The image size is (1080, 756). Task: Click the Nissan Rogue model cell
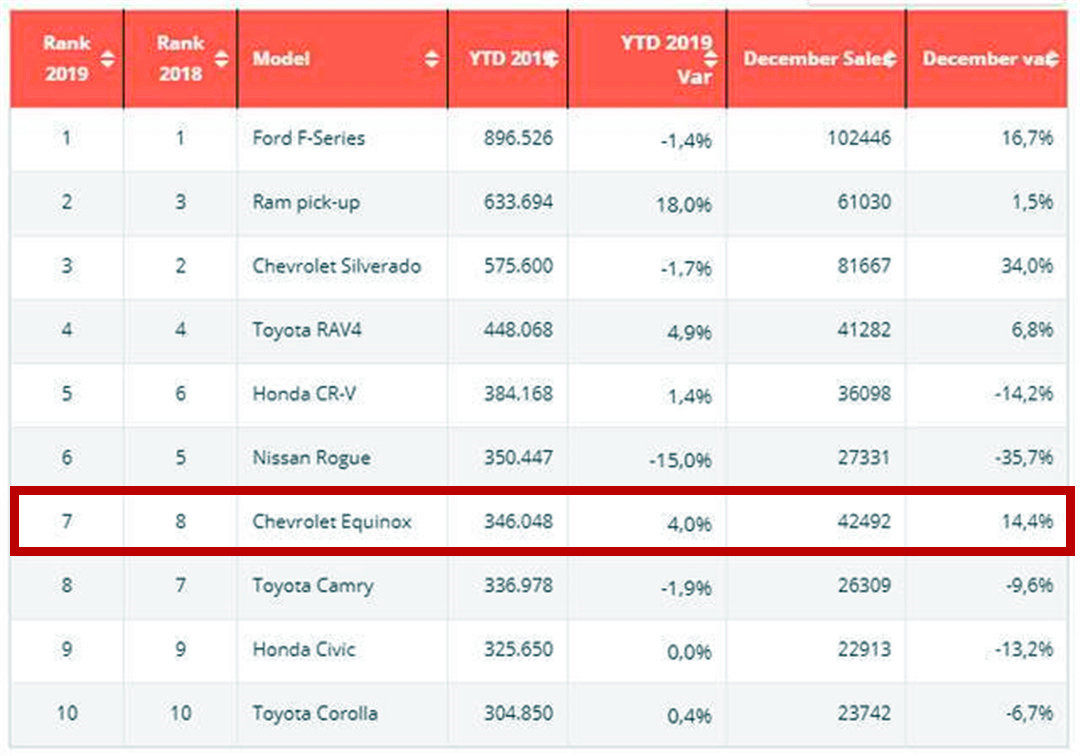[311, 458]
